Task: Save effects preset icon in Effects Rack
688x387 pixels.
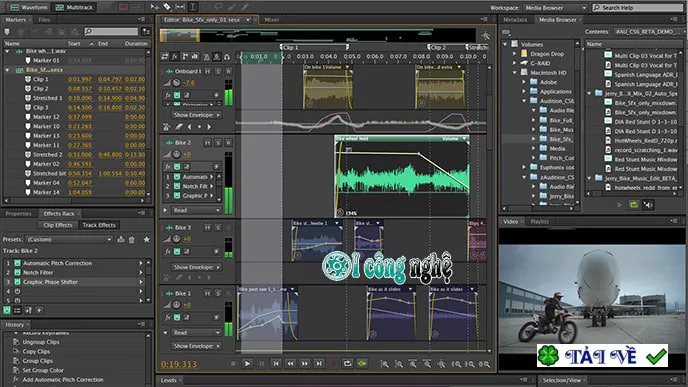Action: pos(121,240)
